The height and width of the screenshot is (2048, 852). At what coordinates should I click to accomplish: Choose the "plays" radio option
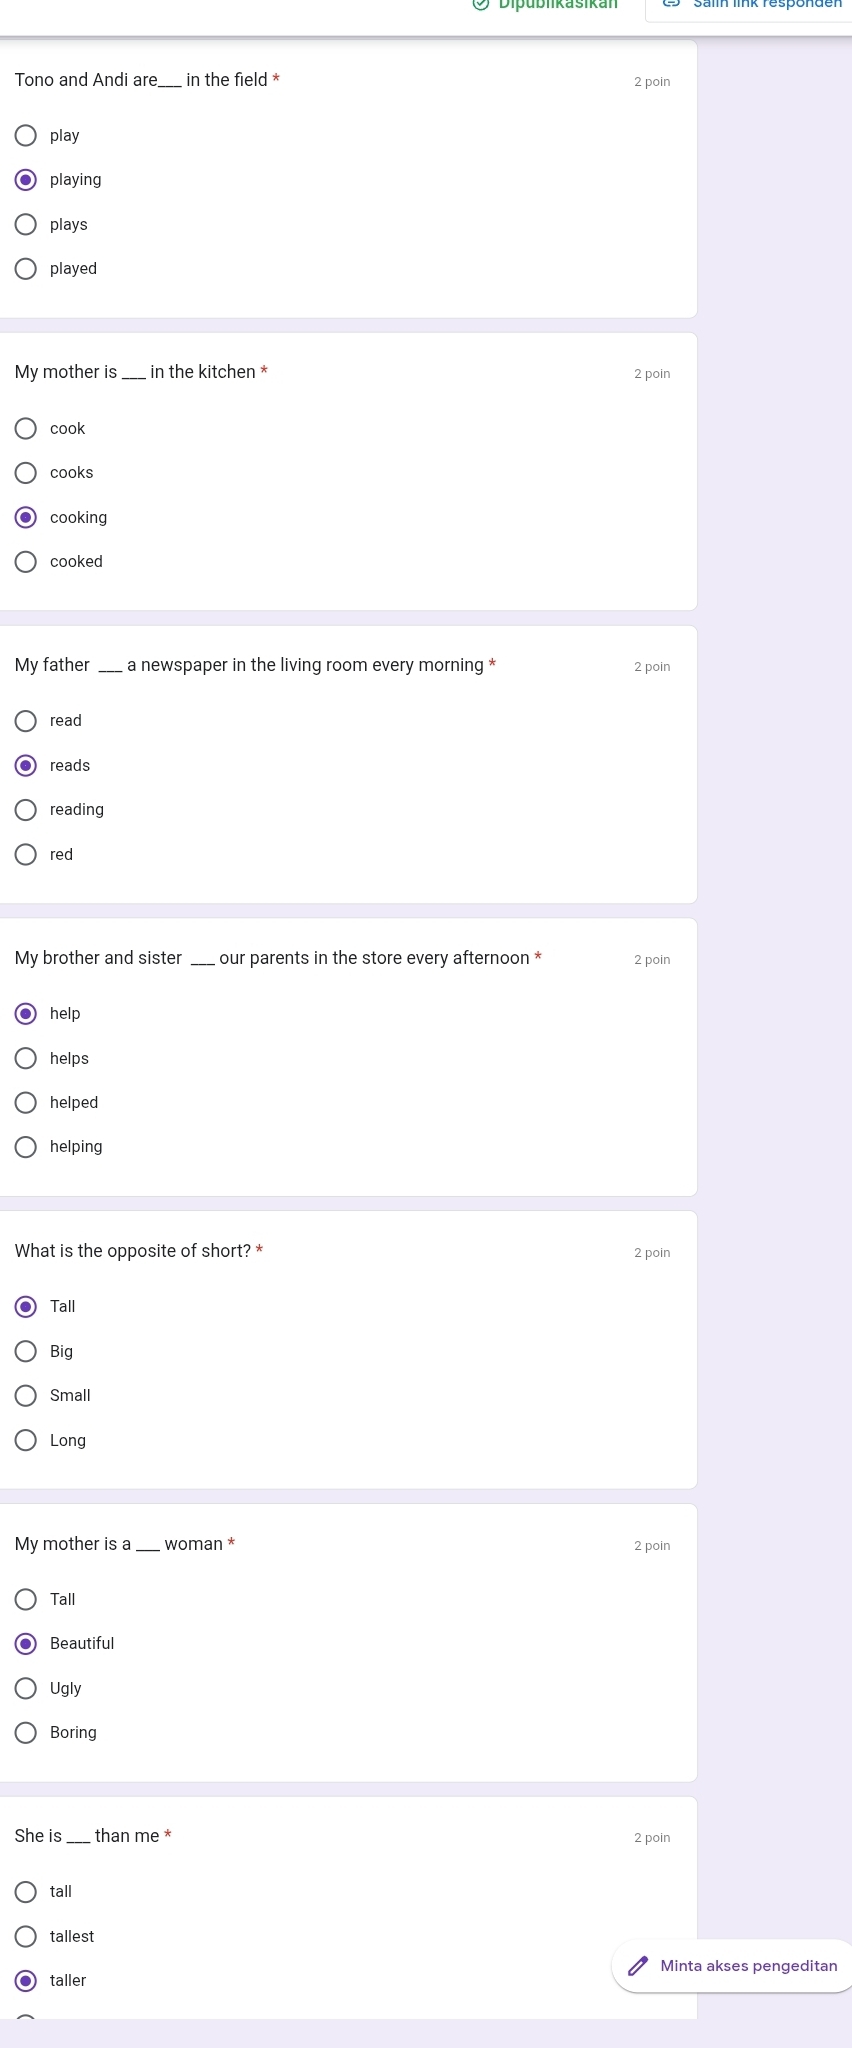point(26,224)
